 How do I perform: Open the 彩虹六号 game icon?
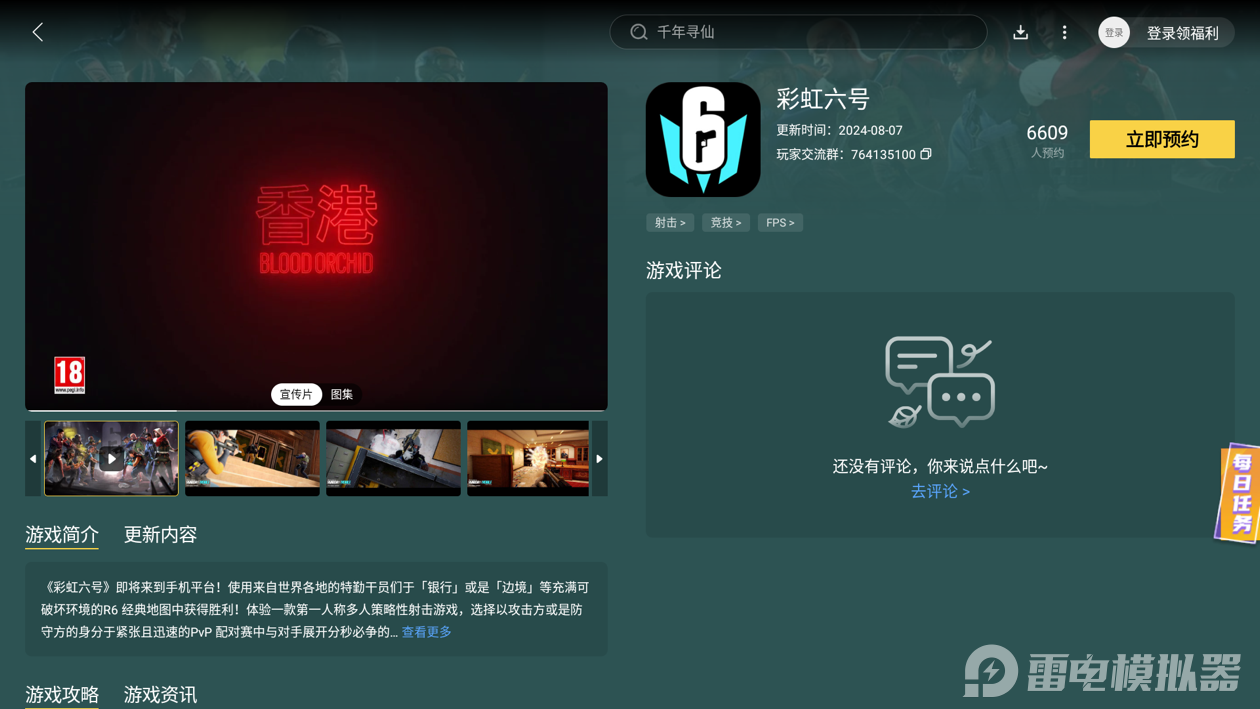pos(703,139)
